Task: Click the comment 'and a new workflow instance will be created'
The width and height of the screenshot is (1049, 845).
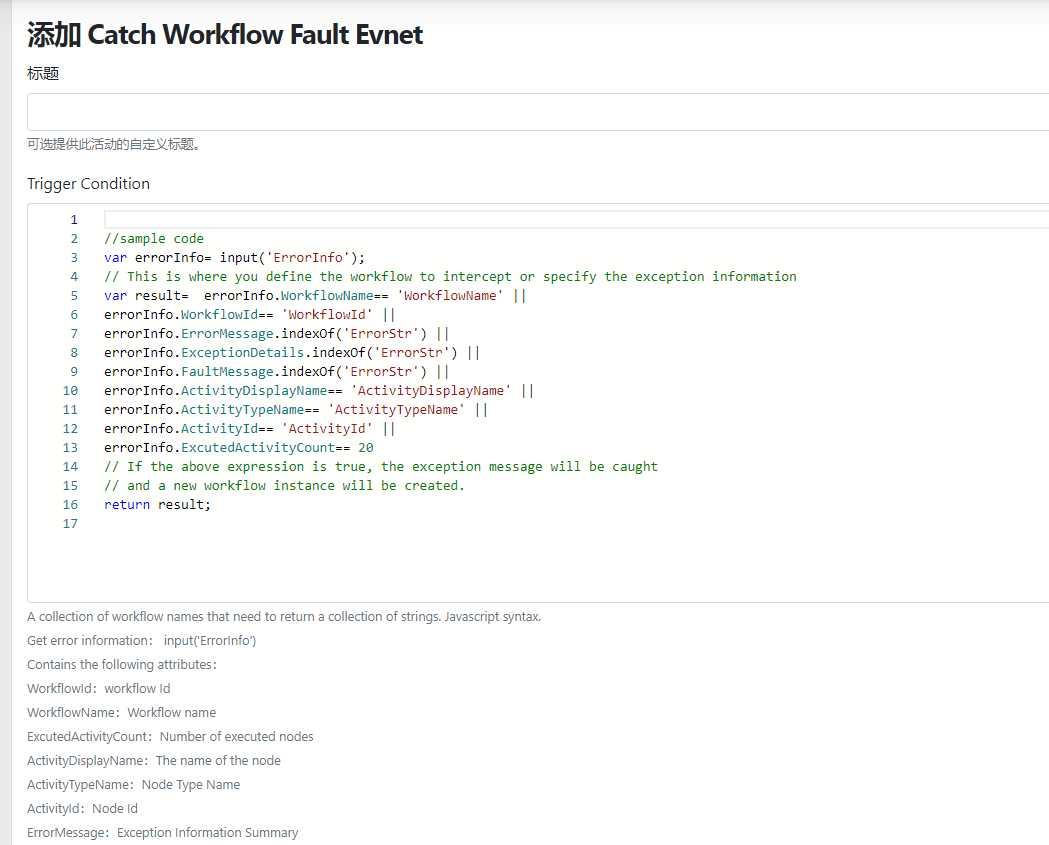Action: coord(284,486)
